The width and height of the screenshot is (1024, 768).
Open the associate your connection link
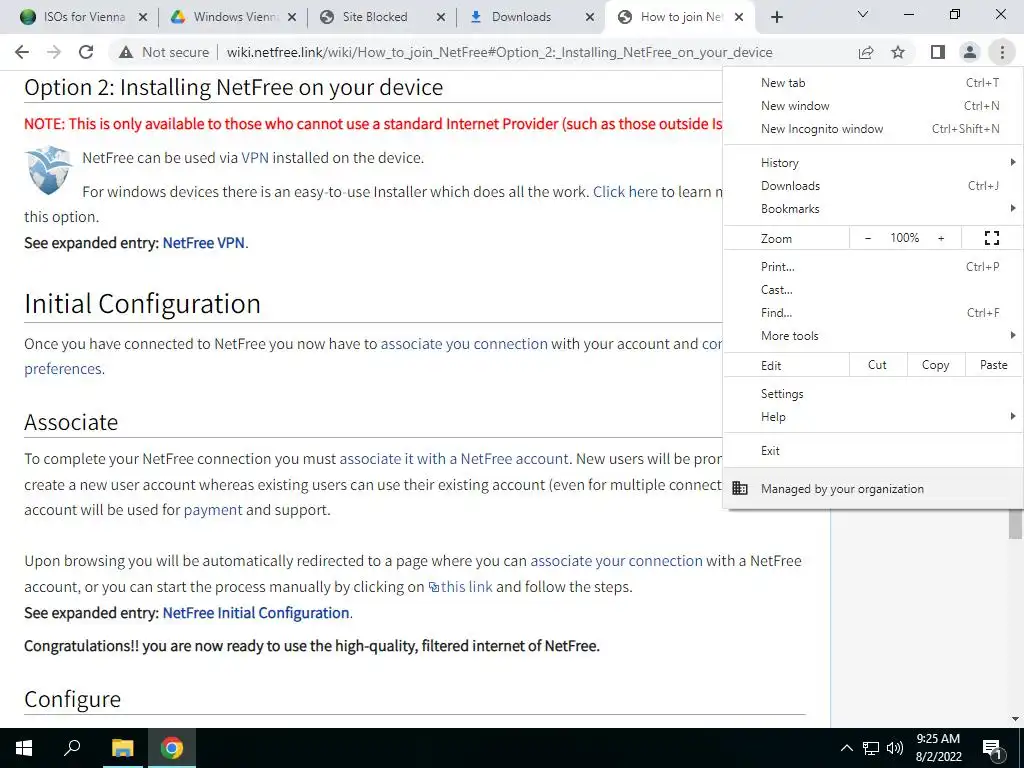point(616,561)
